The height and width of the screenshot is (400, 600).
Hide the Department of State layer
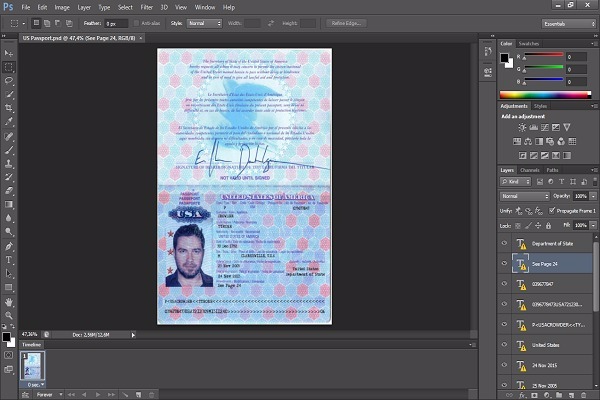pyautogui.click(x=503, y=244)
